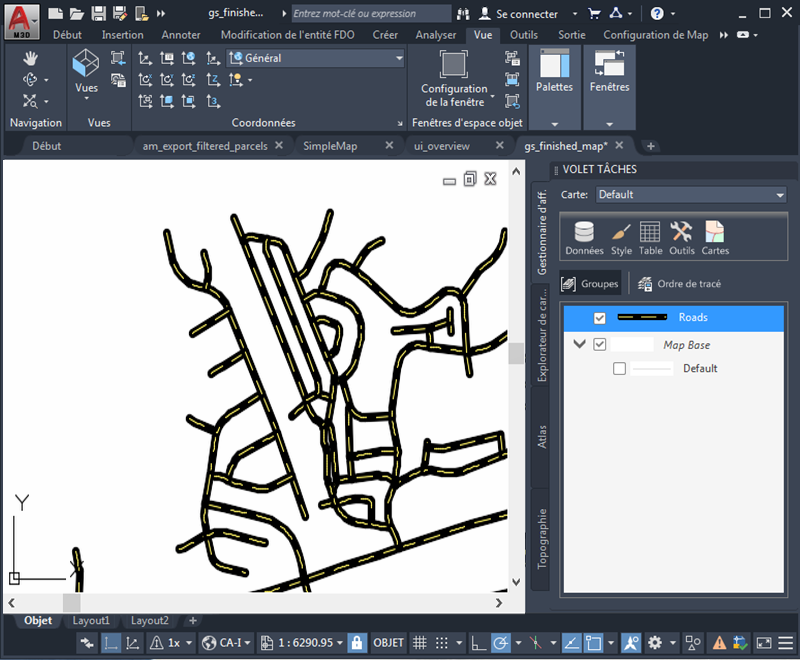The width and height of the screenshot is (800, 660).
Task: Open the Général coordinate system dropdown
Action: pos(316,58)
